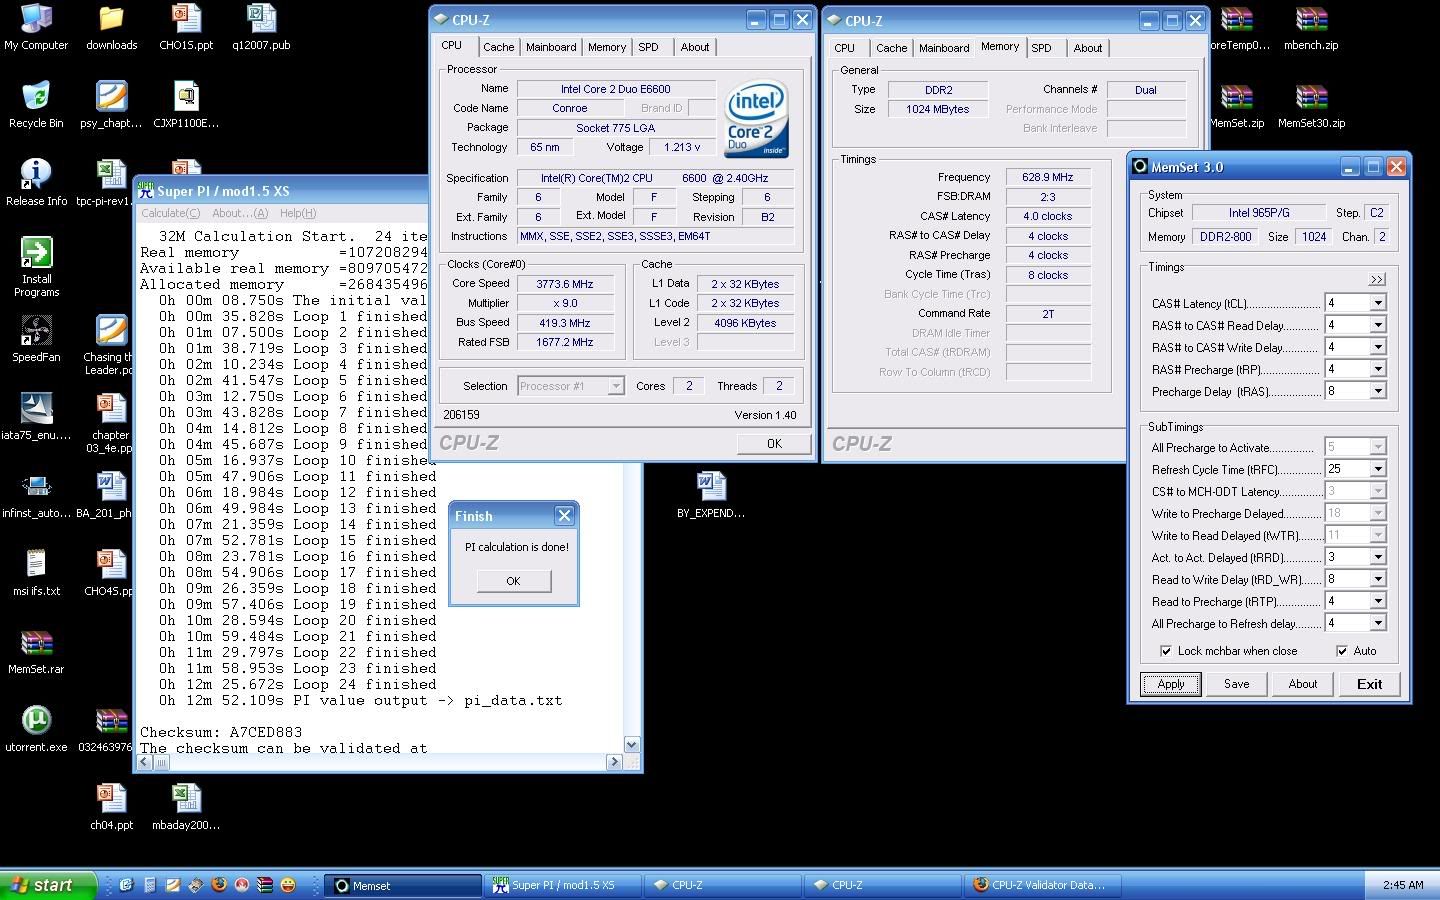Open CPU-Z Validator Data taskbar item
The width and height of the screenshot is (1440, 900).
pyautogui.click(x=1043, y=885)
